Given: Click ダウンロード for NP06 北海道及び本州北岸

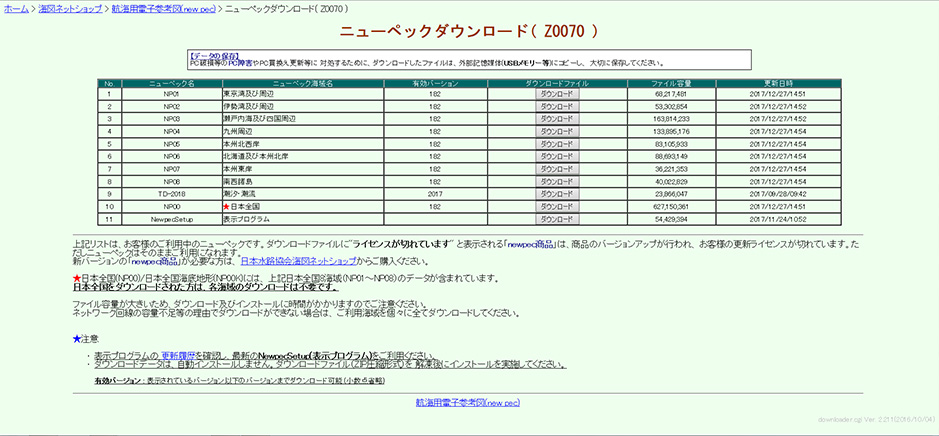Looking at the screenshot, I should click(x=558, y=156).
